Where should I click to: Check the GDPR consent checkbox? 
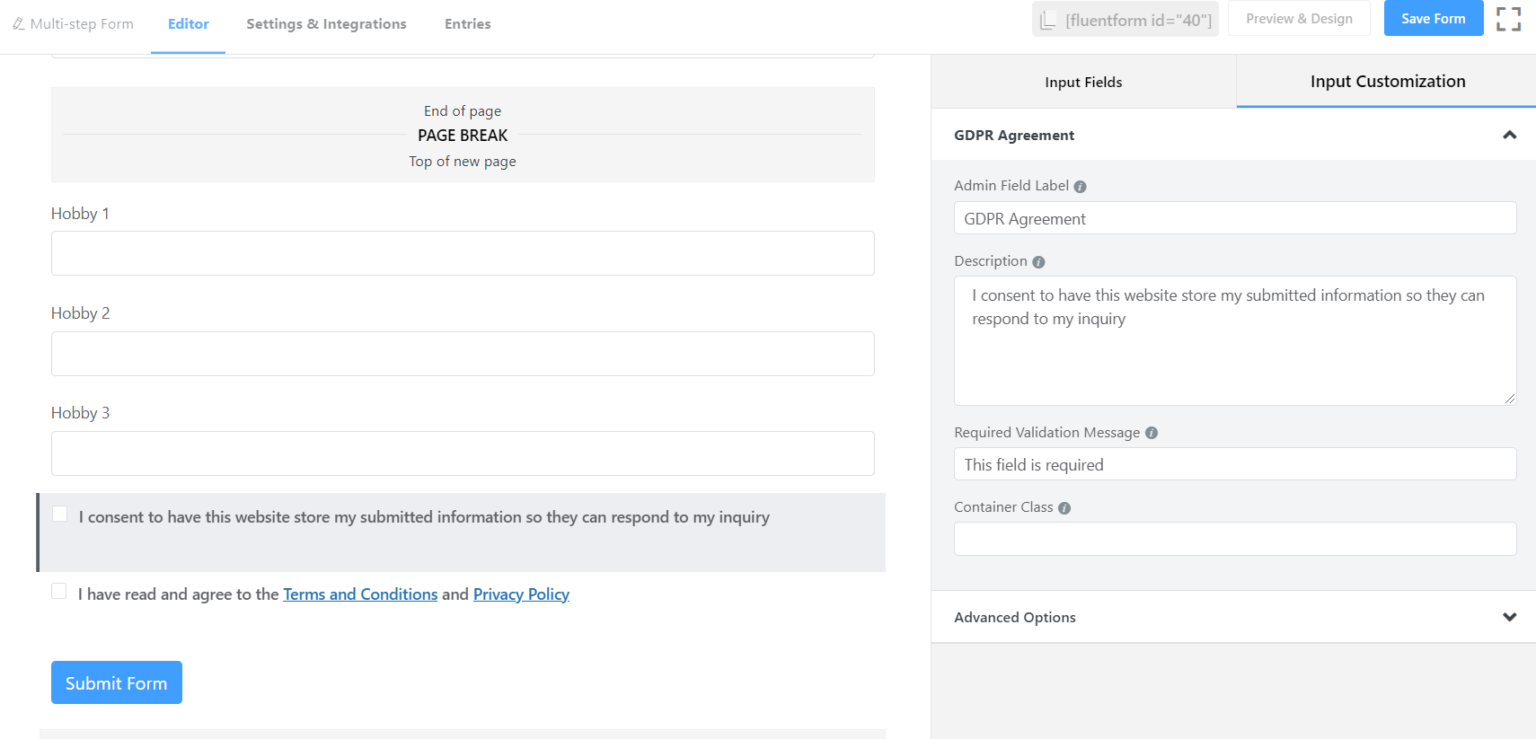(x=59, y=513)
